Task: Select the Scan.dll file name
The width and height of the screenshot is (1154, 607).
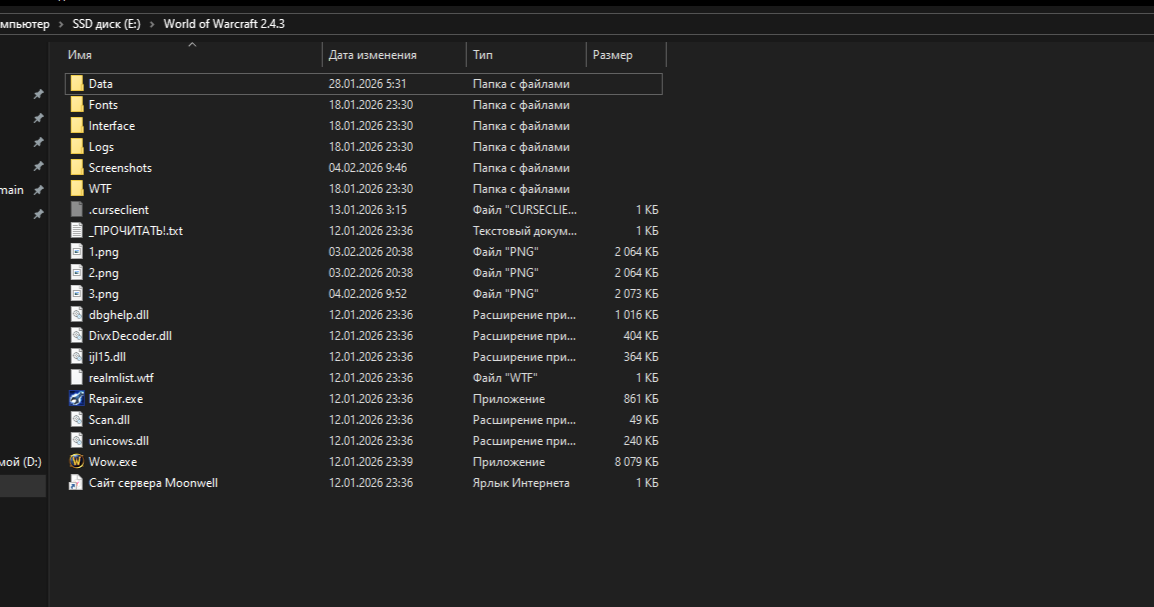Action: point(109,420)
